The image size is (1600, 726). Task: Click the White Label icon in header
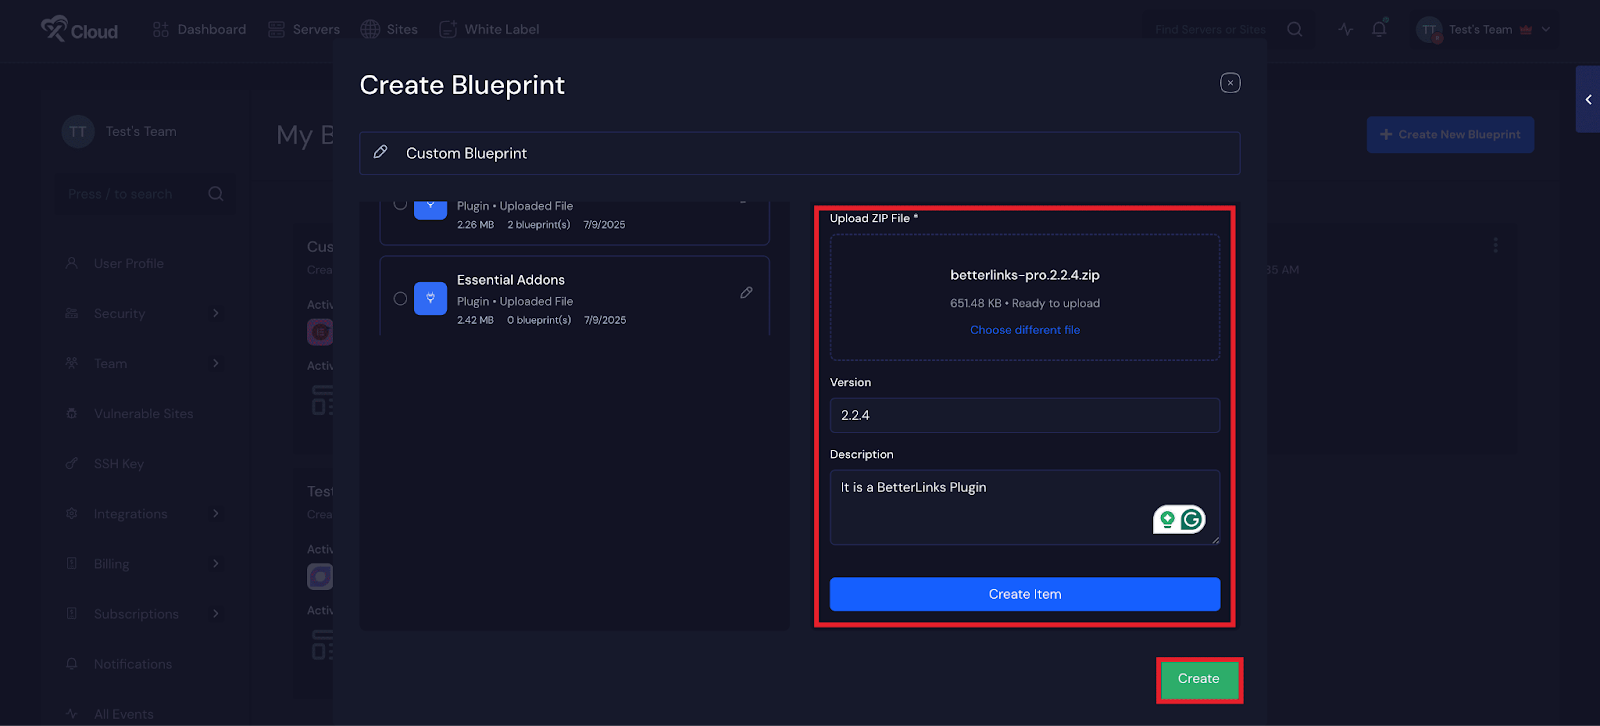pos(448,29)
